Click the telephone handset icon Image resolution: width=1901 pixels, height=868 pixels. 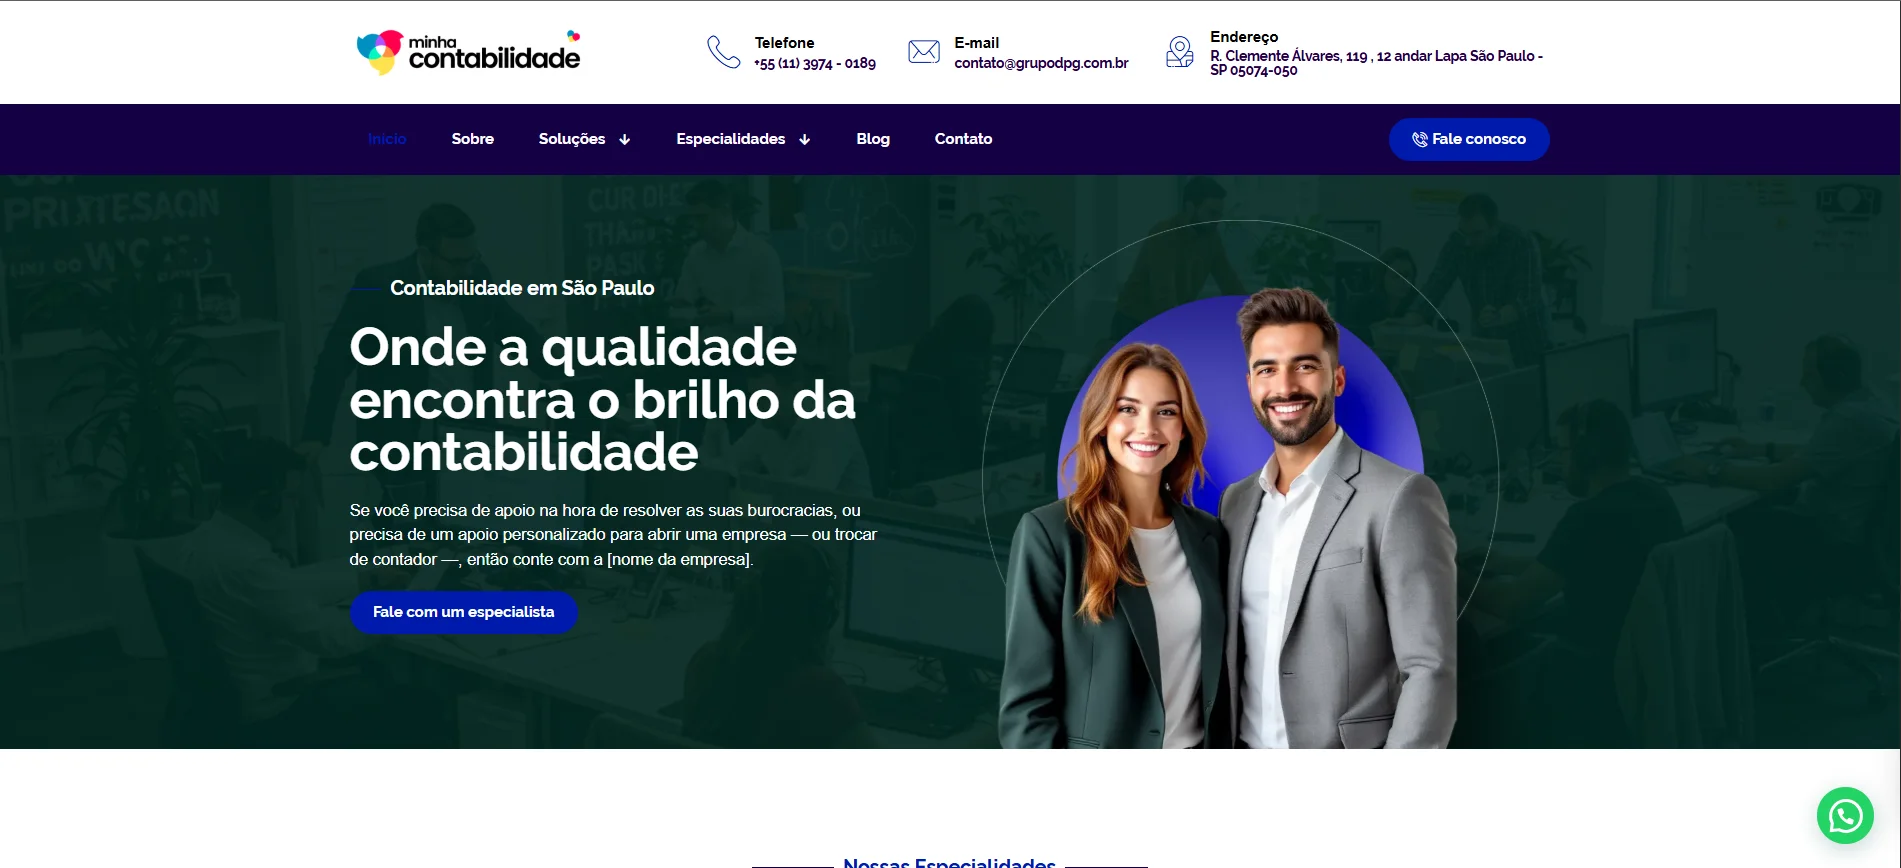tap(723, 52)
